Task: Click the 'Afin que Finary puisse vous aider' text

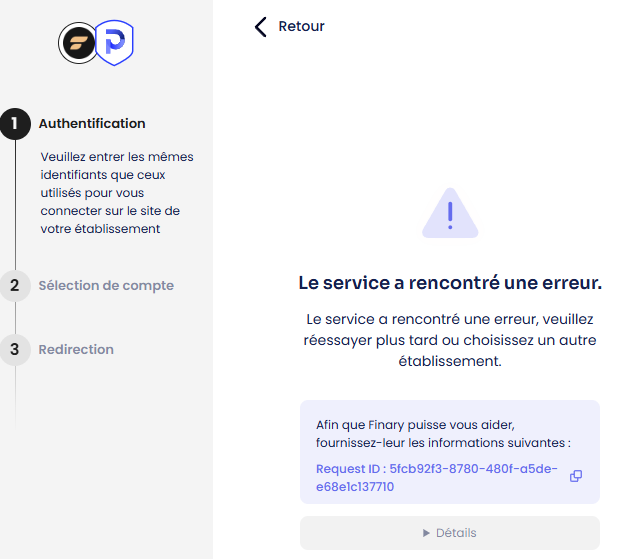Action: pos(415,425)
